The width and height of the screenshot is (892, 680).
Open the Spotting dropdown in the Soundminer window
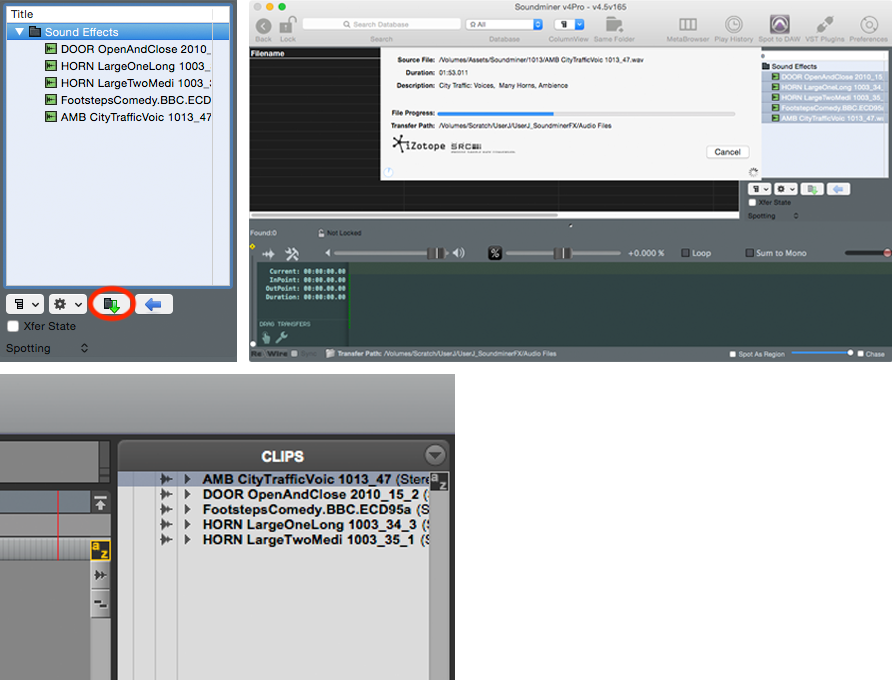(x=773, y=216)
